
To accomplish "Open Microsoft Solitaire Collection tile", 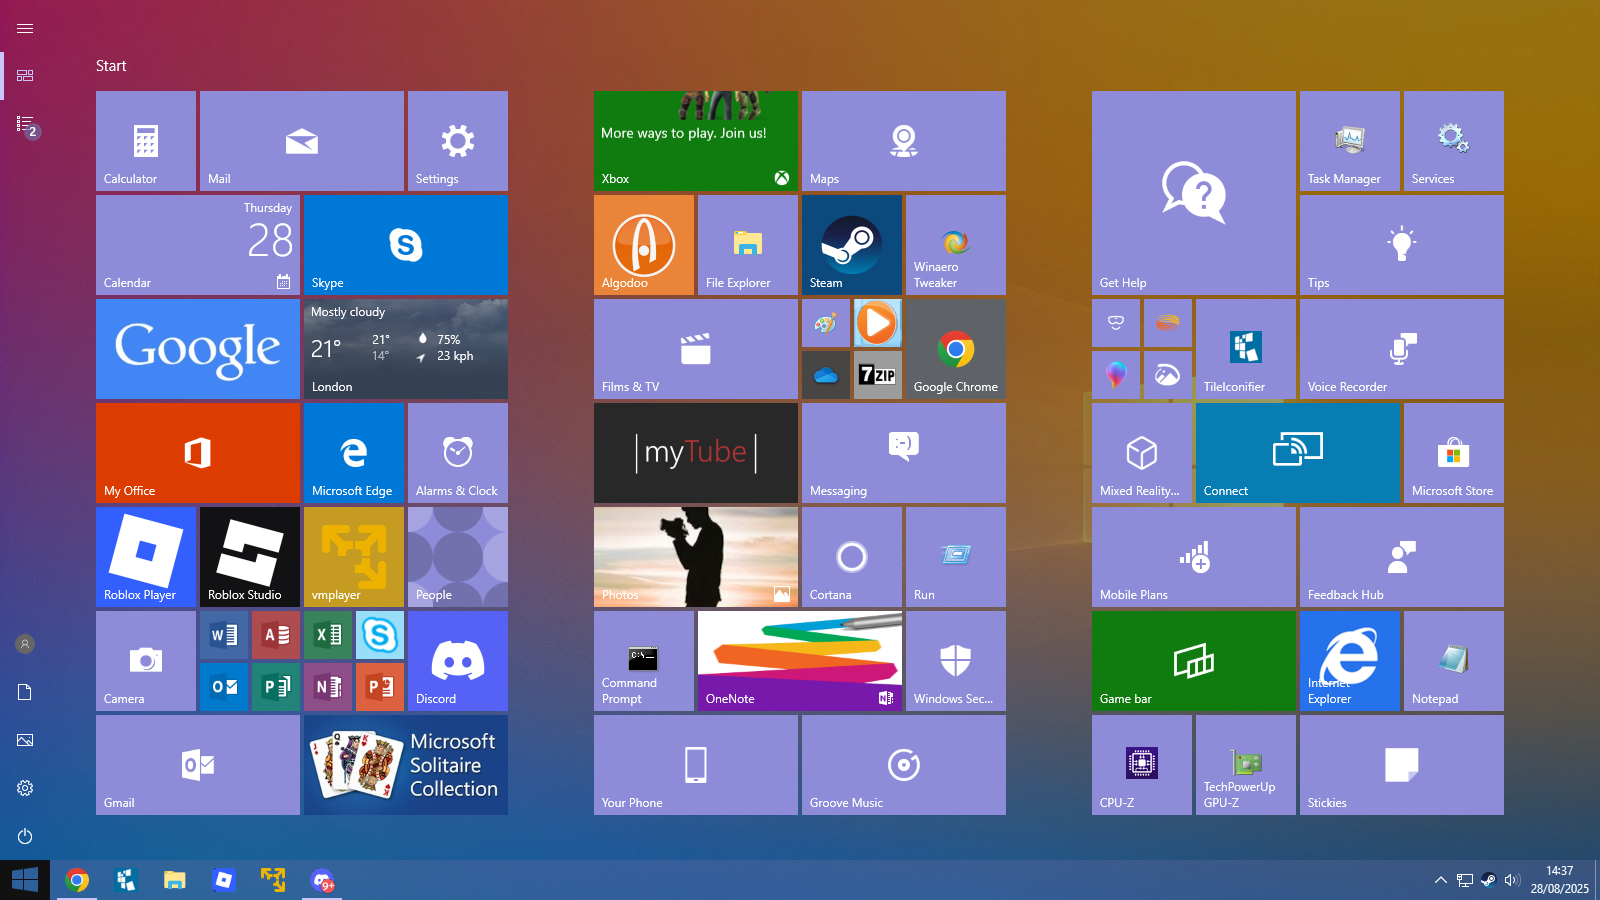I will 406,765.
